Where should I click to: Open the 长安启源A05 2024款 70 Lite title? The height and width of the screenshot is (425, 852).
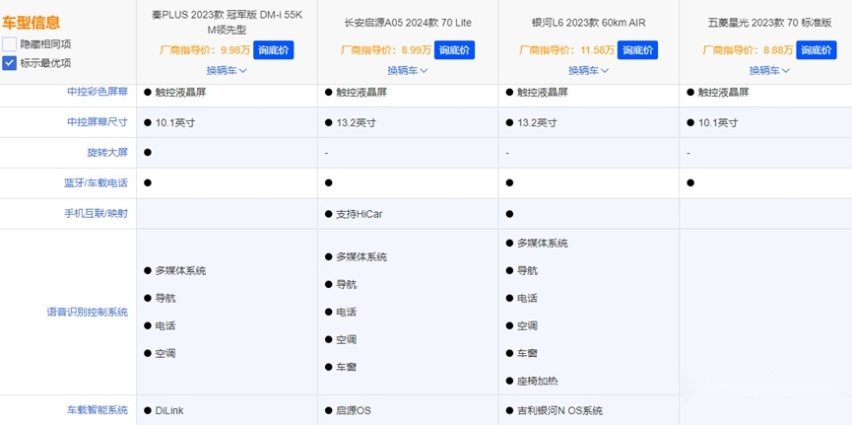click(x=408, y=23)
